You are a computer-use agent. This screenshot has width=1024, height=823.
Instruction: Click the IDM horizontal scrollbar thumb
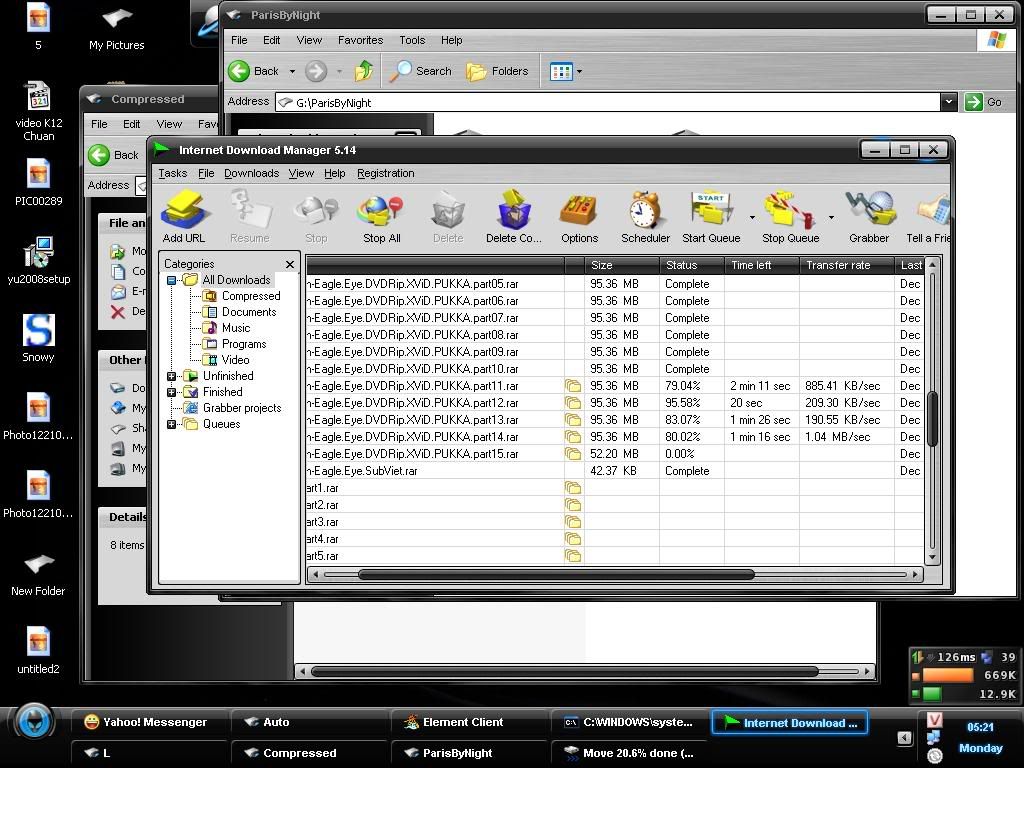tap(556, 575)
